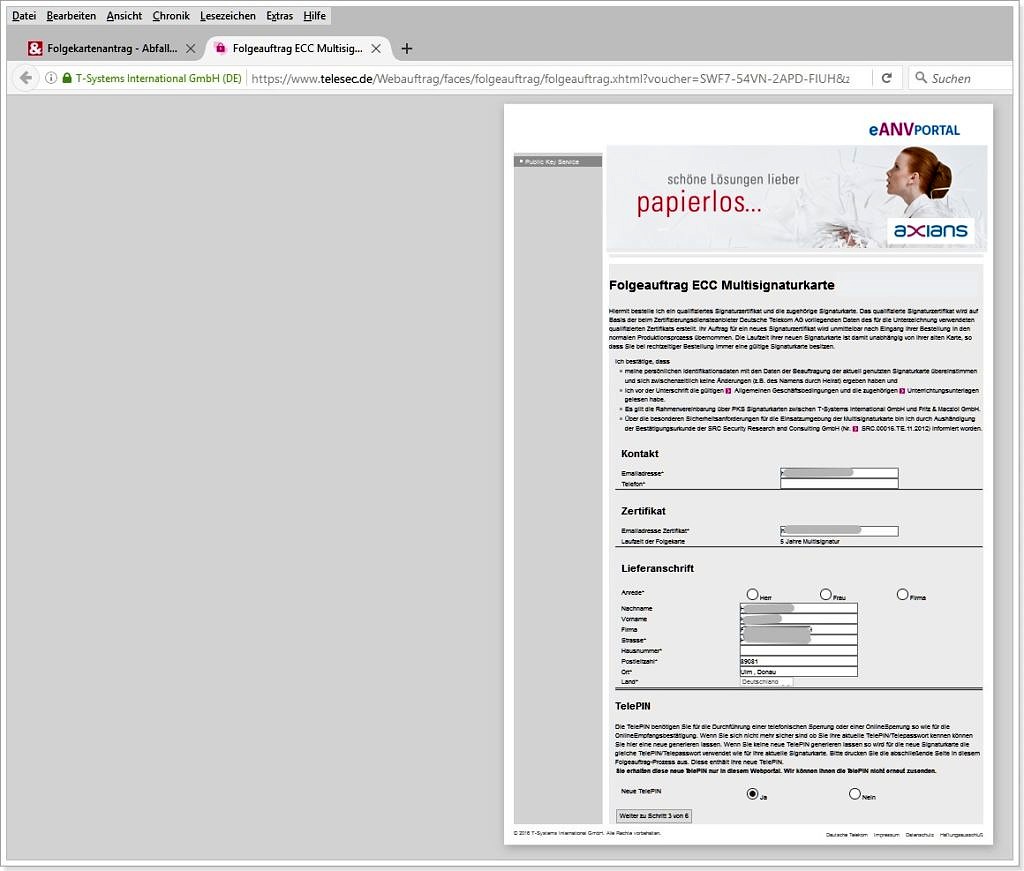Image resolution: width=1024 pixels, height=871 pixels.
Task: Select the Frau salutation radio button
Action: (x=825, y=594)
